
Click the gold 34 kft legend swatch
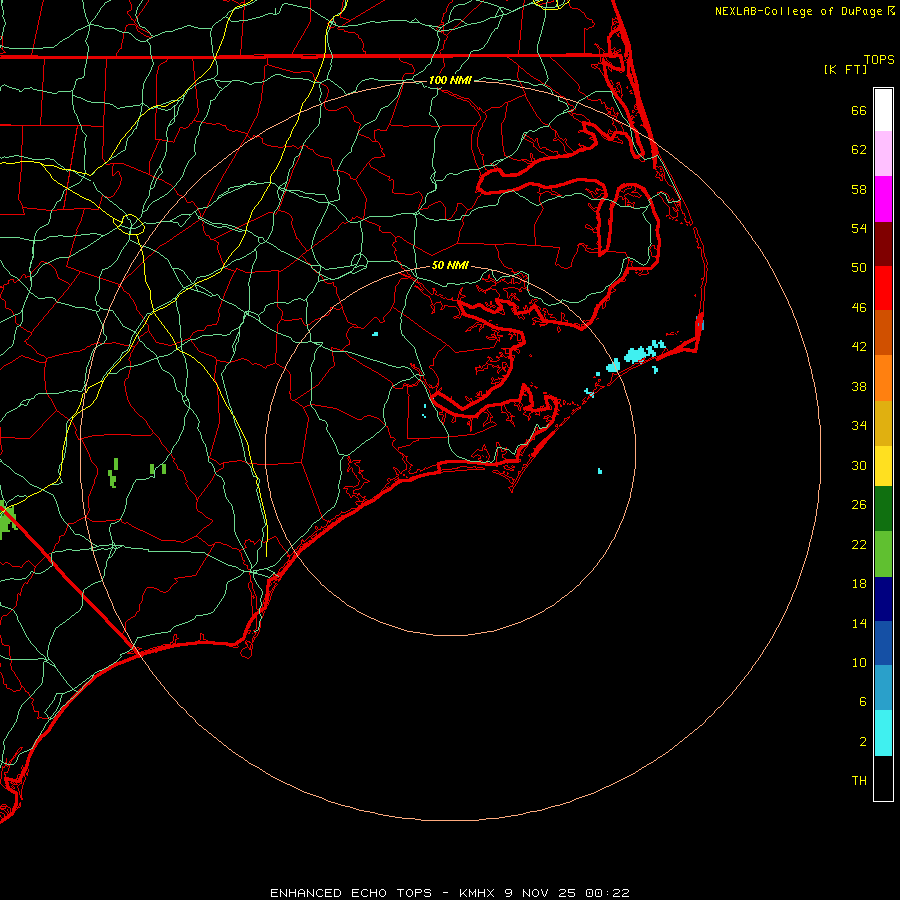pos(883,423)
